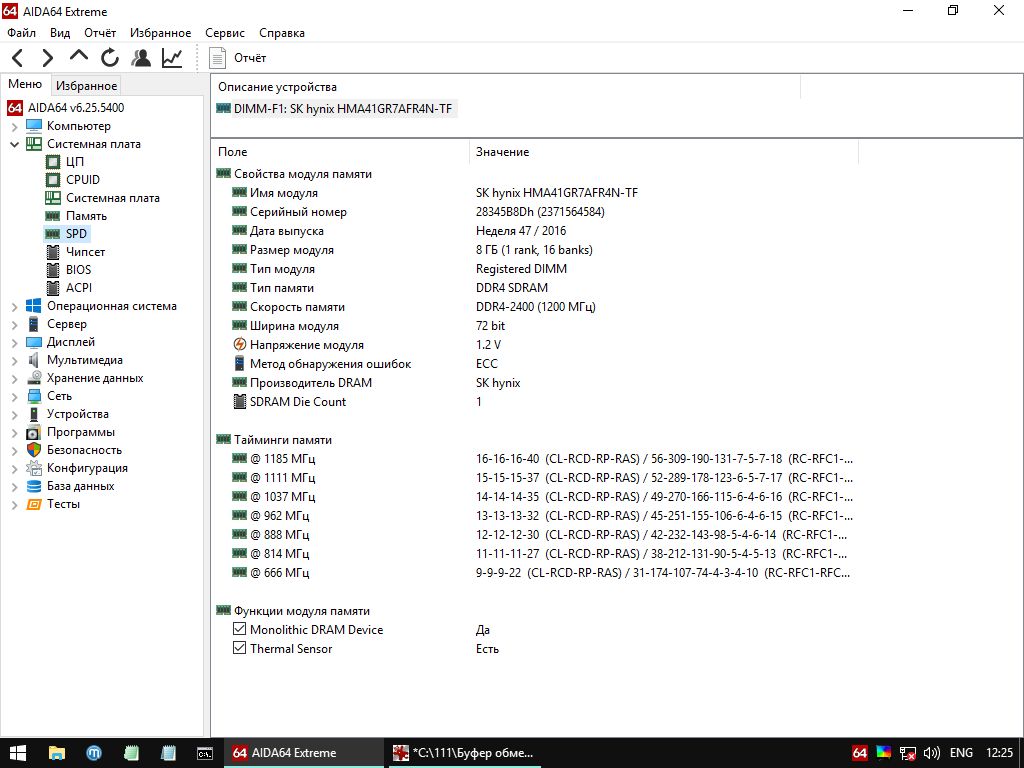This screenshot has height=768, width=1024.
Task: Switch to the Меню tab
Action: tap(25, 84)
